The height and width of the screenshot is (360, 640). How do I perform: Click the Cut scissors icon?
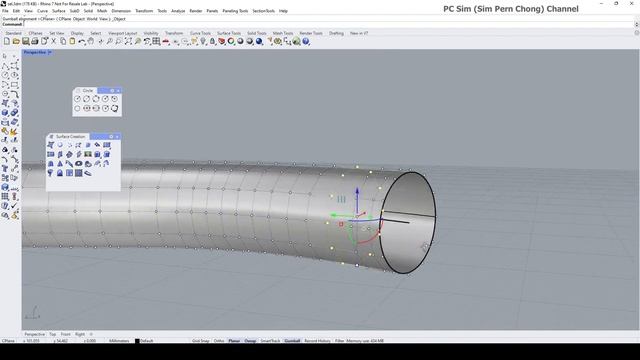click(53, 41)
